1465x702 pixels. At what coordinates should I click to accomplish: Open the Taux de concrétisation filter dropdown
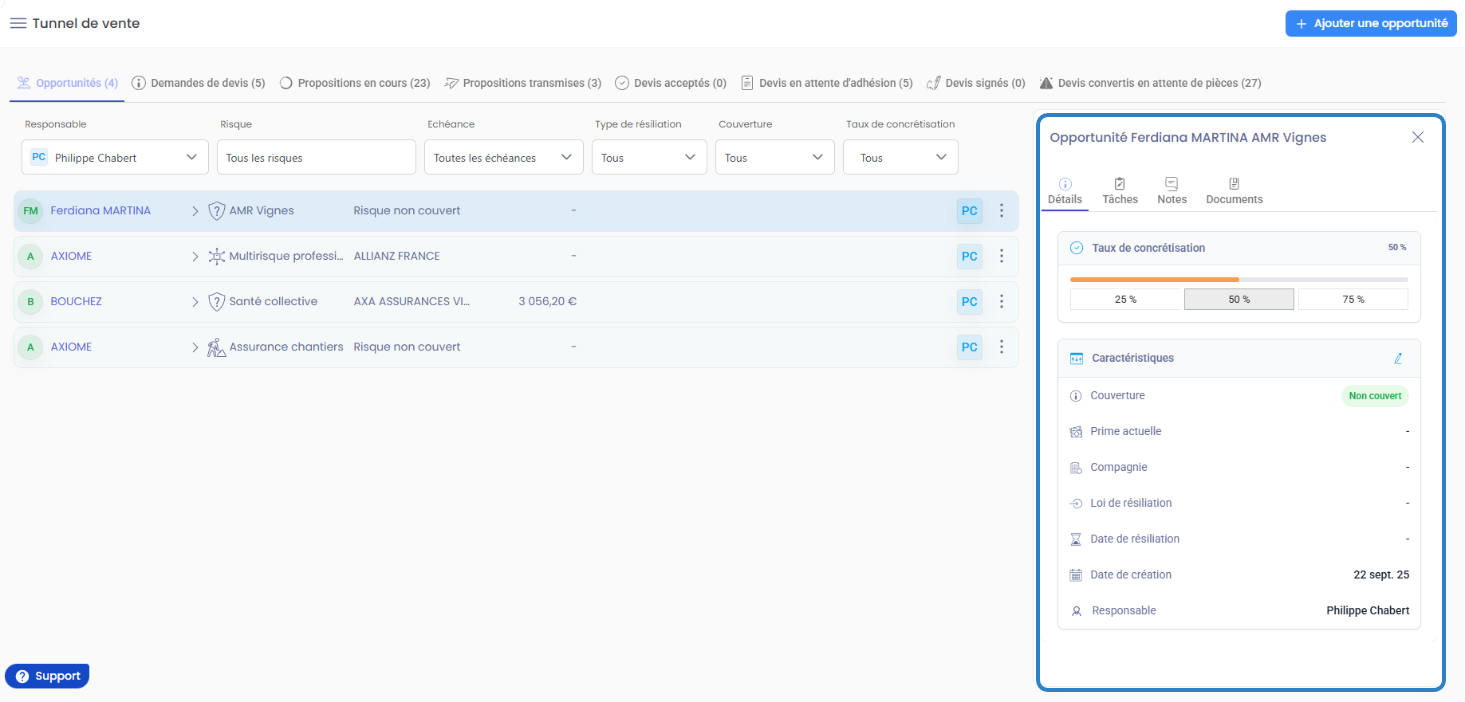coord(901,157)
